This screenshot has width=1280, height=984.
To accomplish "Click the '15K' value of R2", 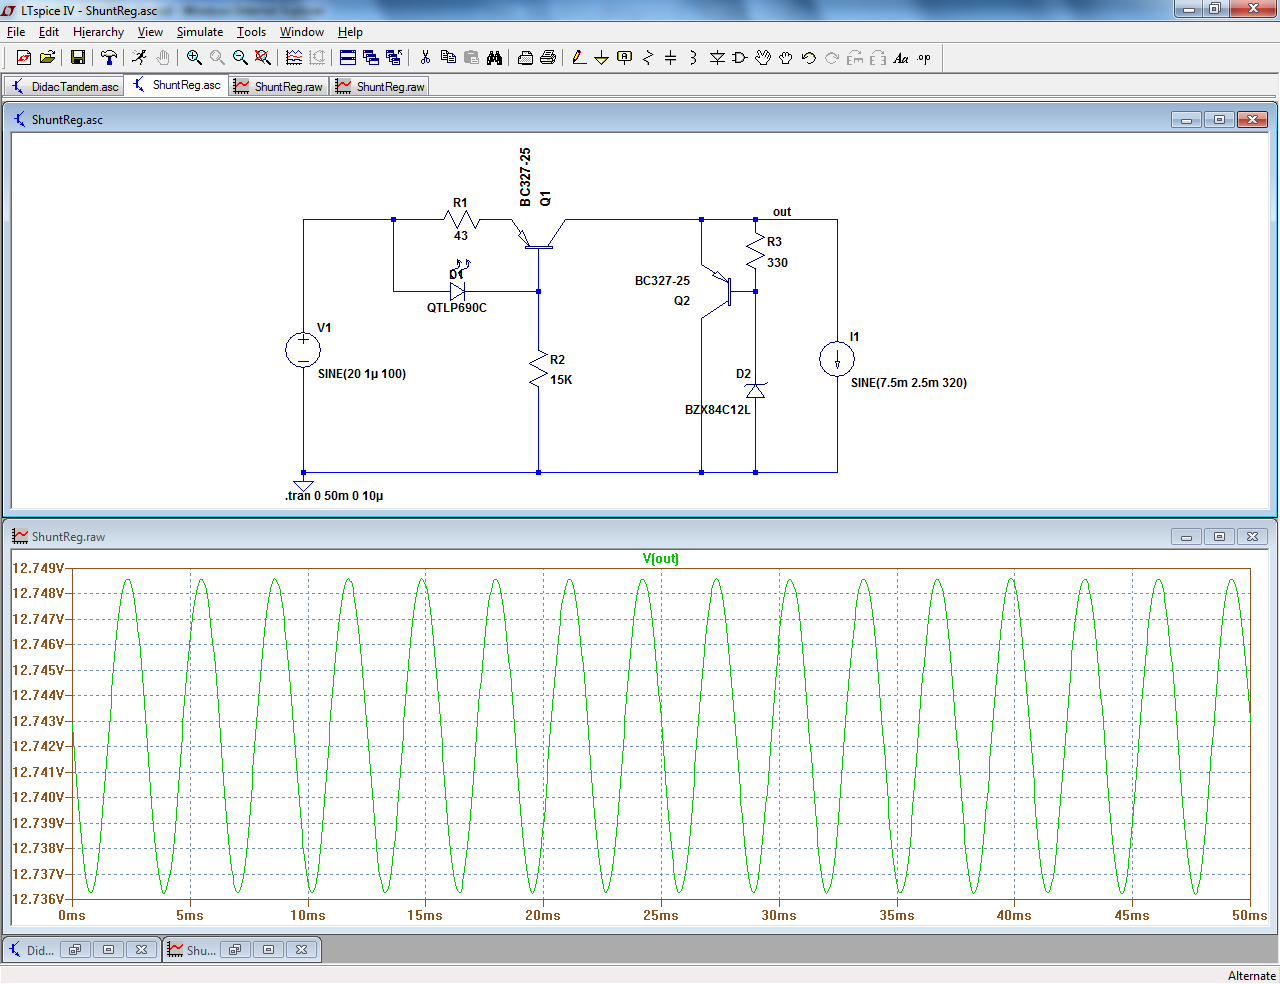I will (561, 380).
